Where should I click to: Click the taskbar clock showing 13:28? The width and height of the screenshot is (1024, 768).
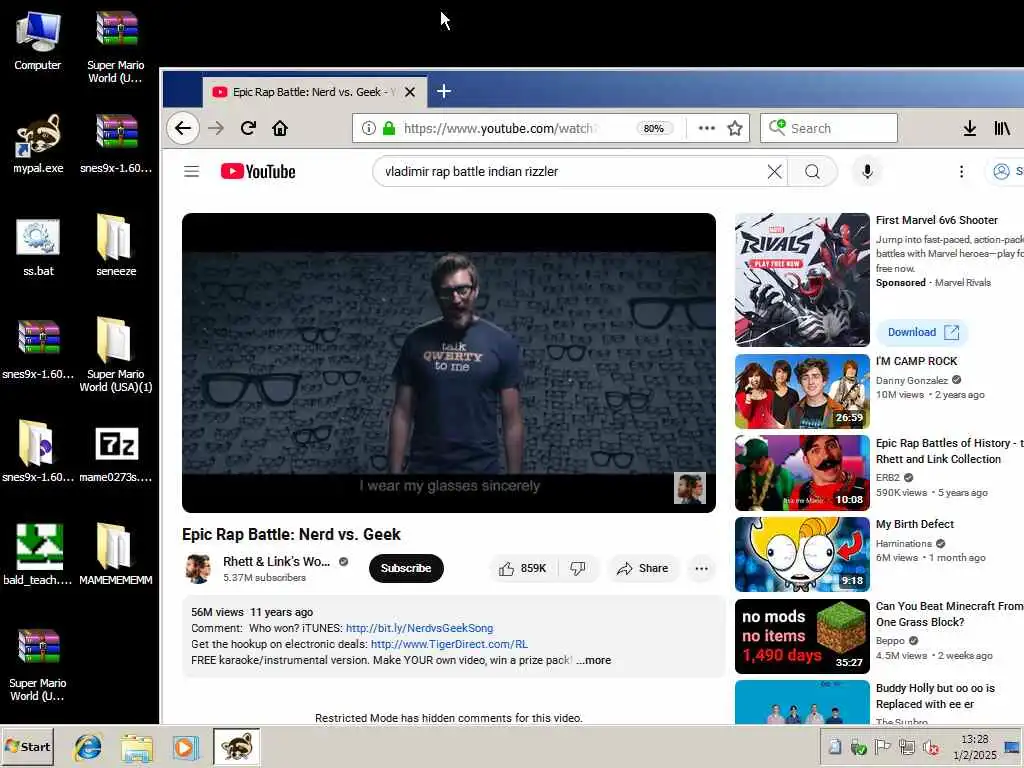(x=974, y=746)
